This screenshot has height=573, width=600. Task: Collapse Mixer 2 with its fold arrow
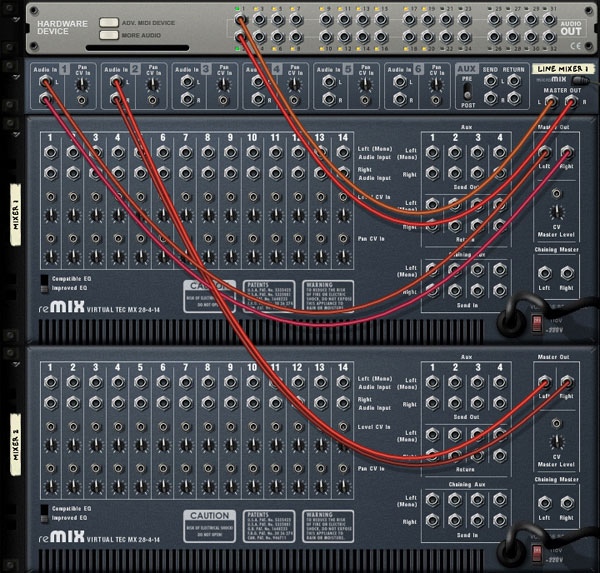point(15,364)
